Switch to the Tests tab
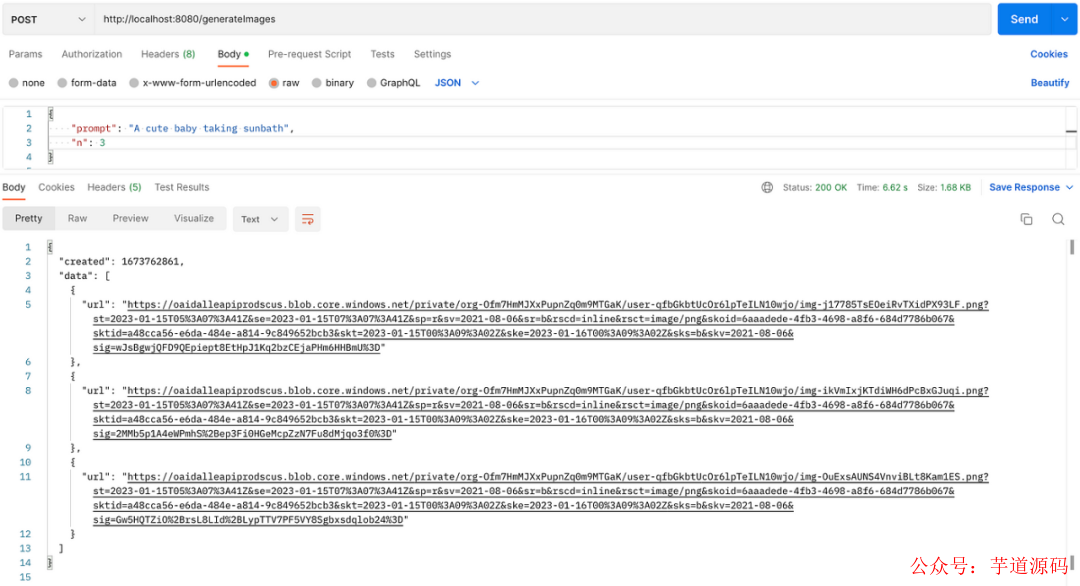Viewport: 1080px width, 586px height. [x=382, y=54]
